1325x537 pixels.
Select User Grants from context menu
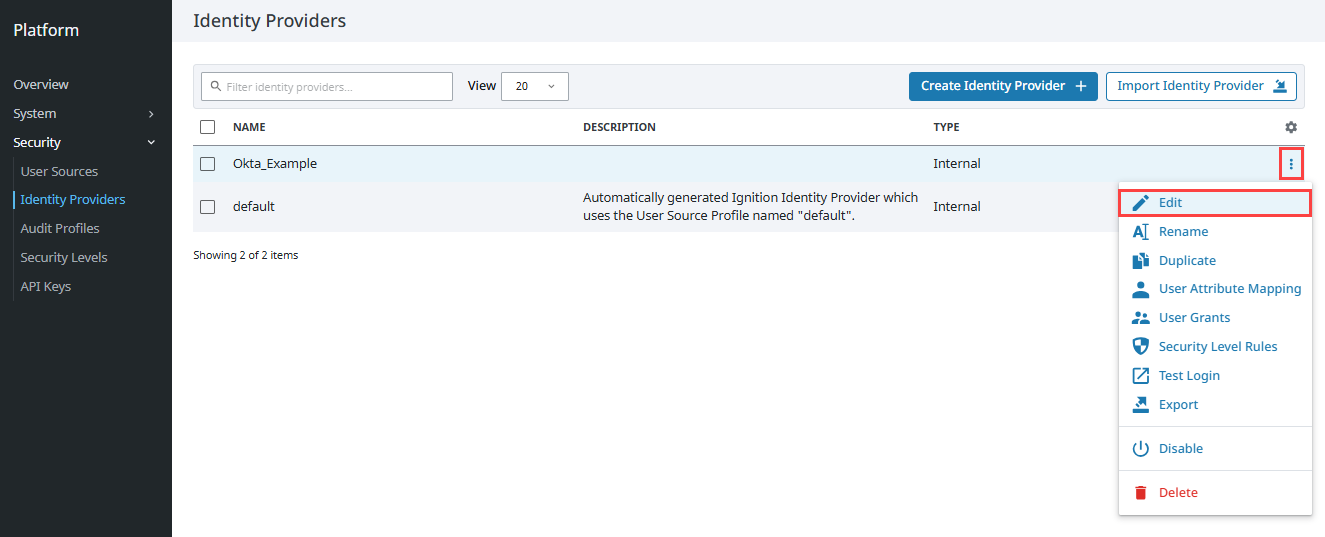[1194, 318]
